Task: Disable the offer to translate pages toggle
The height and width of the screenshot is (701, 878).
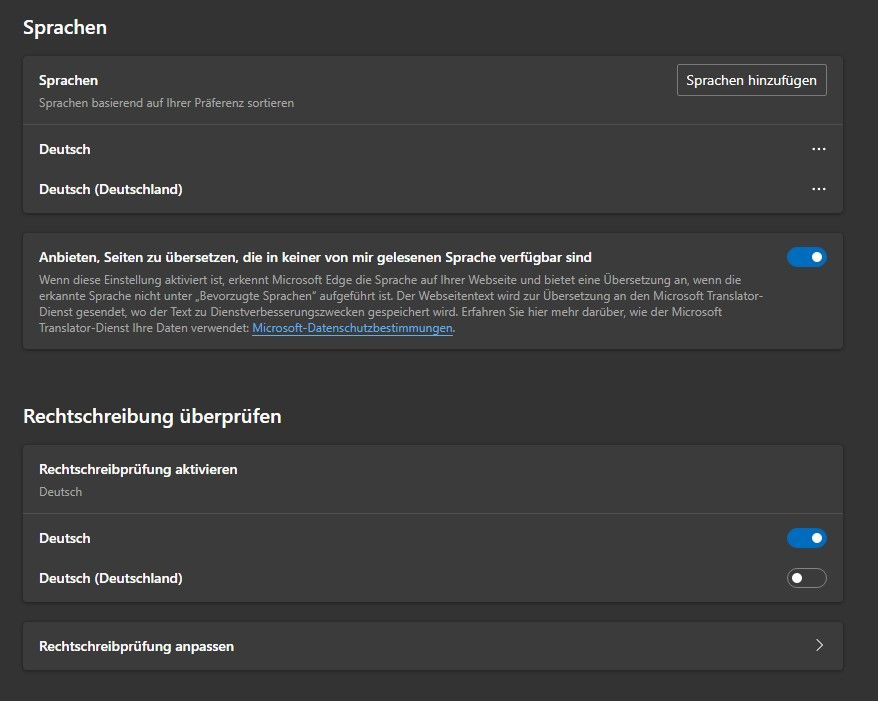Action: coord(807,257)
